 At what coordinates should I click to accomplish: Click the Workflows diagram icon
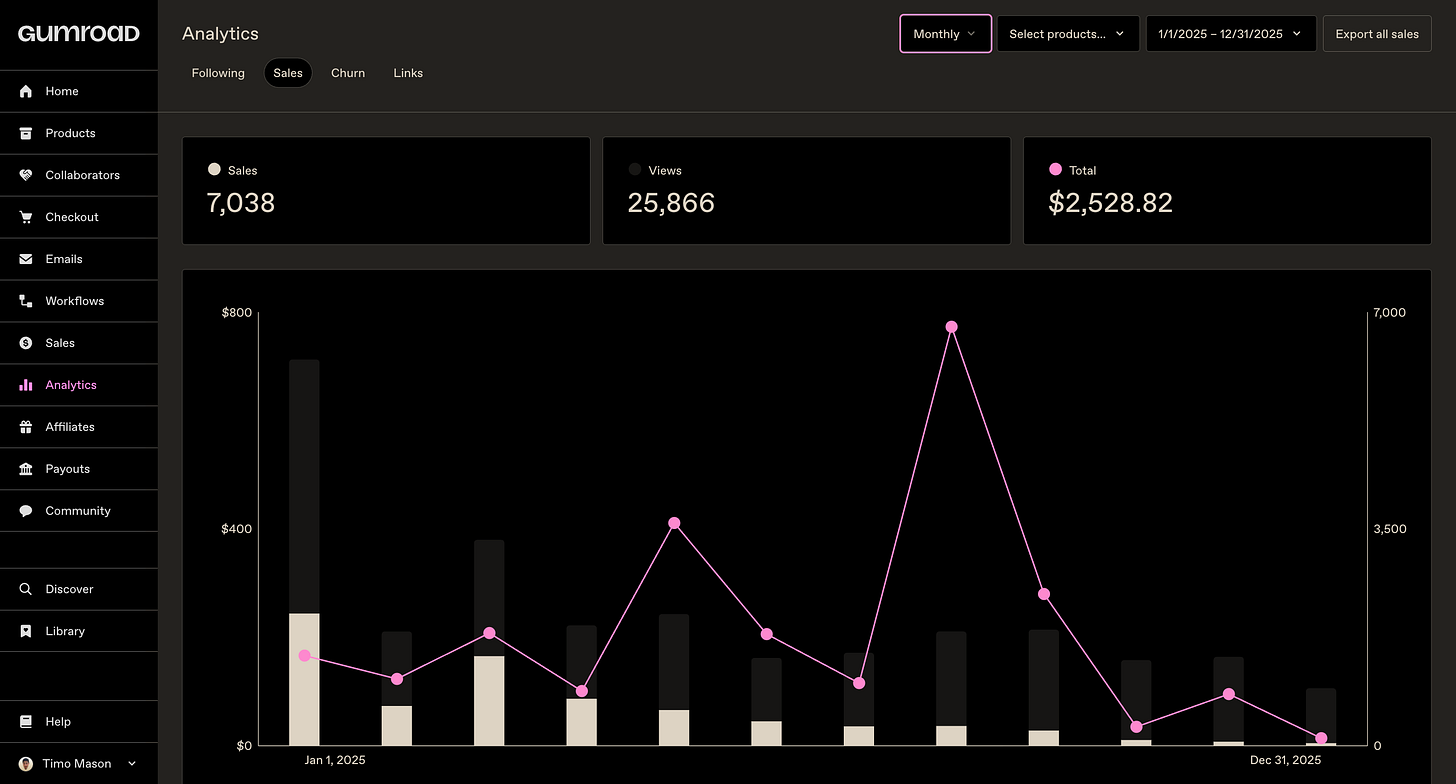click(x=26, y=301)
